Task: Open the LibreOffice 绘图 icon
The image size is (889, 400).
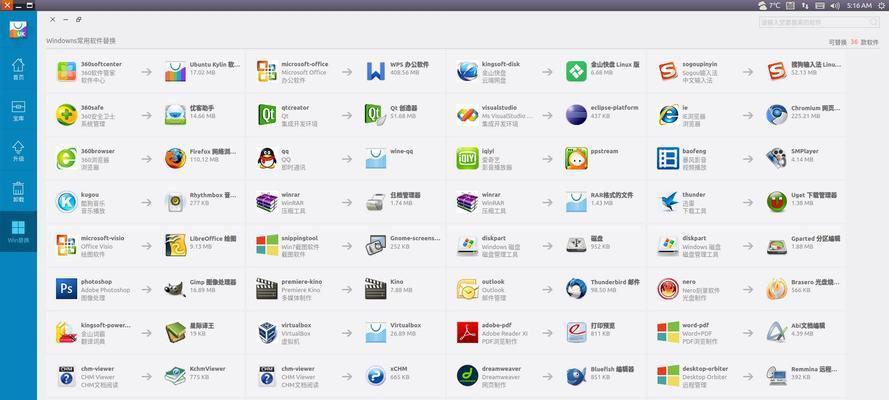Action: tap(175, 245)
